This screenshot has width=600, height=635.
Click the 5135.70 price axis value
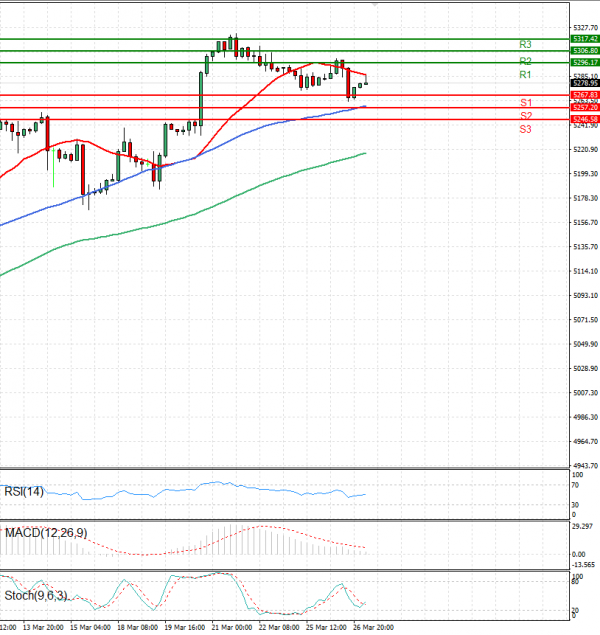click(585, 247)
